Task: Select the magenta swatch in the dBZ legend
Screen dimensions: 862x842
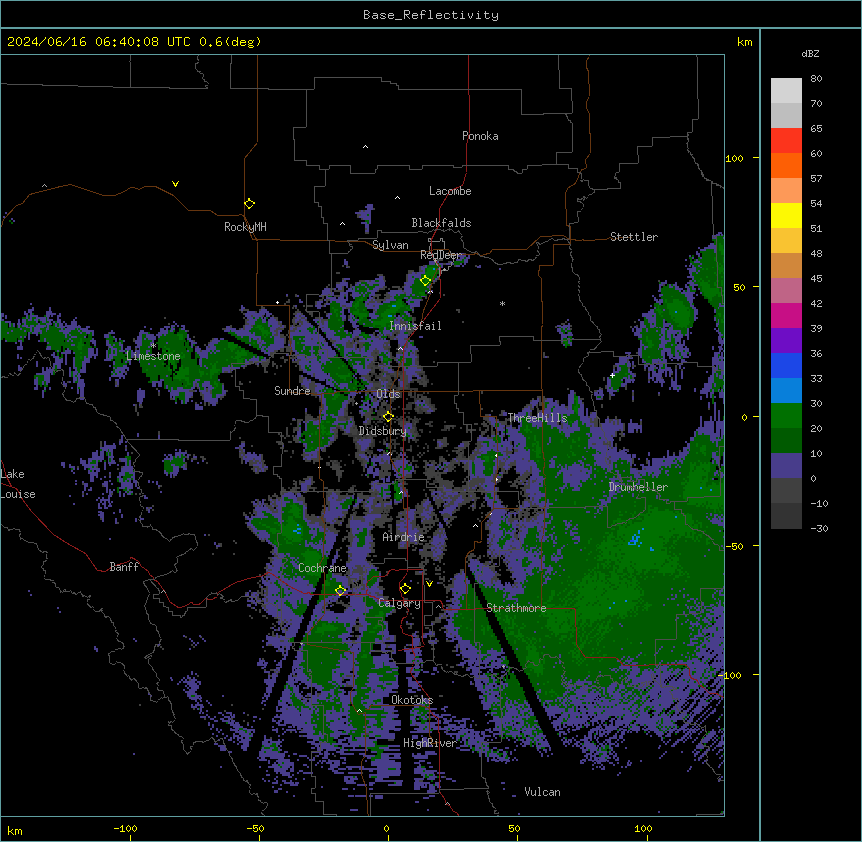Action: coord(786,315)
